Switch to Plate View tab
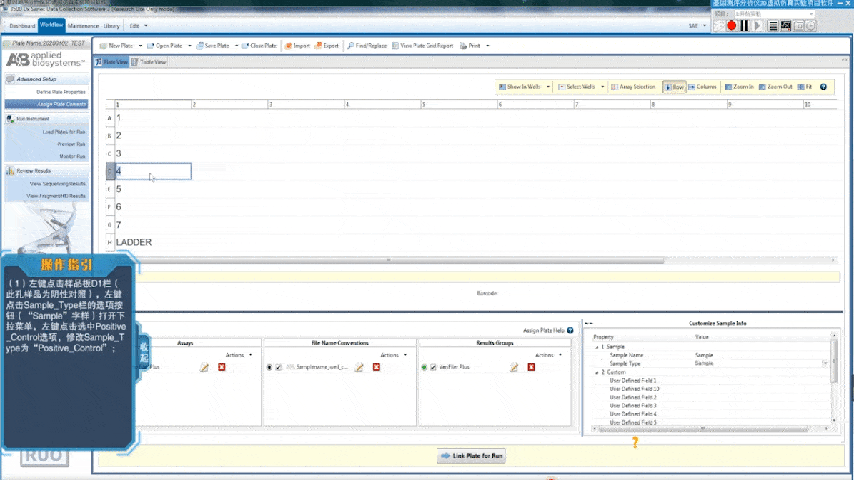 112,62
